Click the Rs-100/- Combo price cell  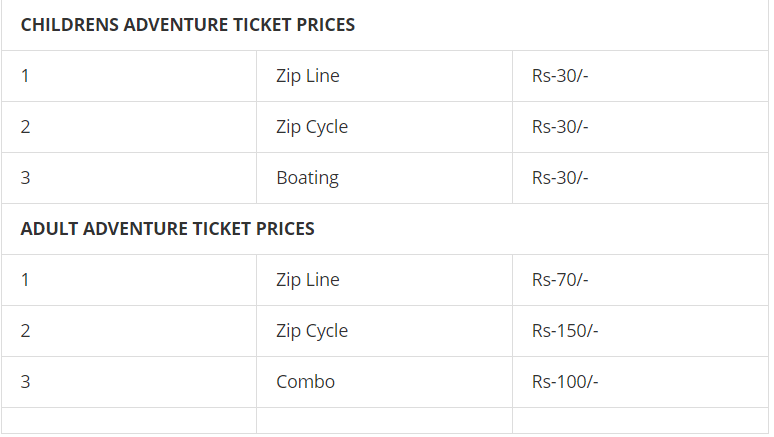(x=565, y=382)
